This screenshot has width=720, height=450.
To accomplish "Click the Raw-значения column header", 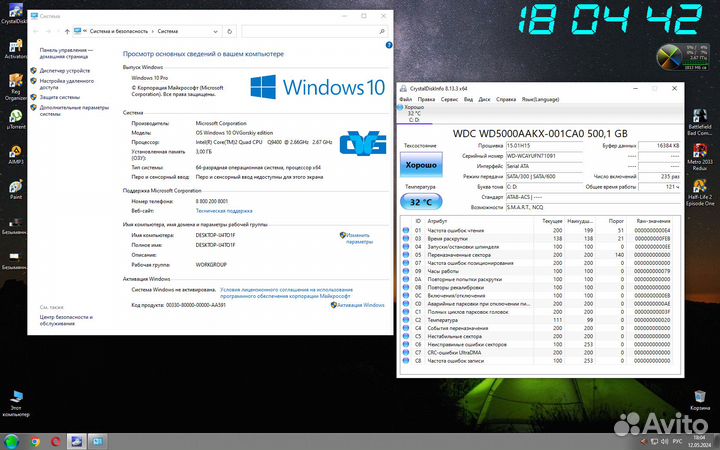I will click(652, 221).
